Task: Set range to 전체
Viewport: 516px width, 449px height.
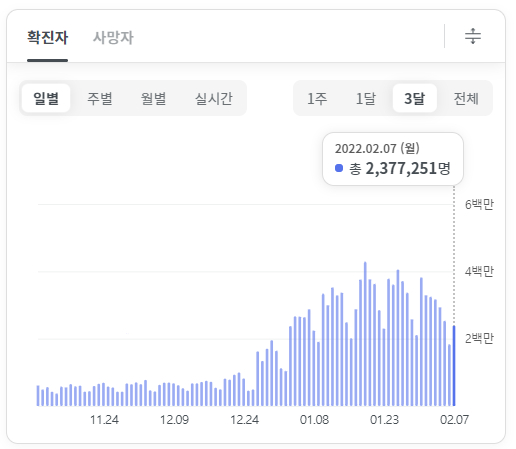Action: (466, 98)
